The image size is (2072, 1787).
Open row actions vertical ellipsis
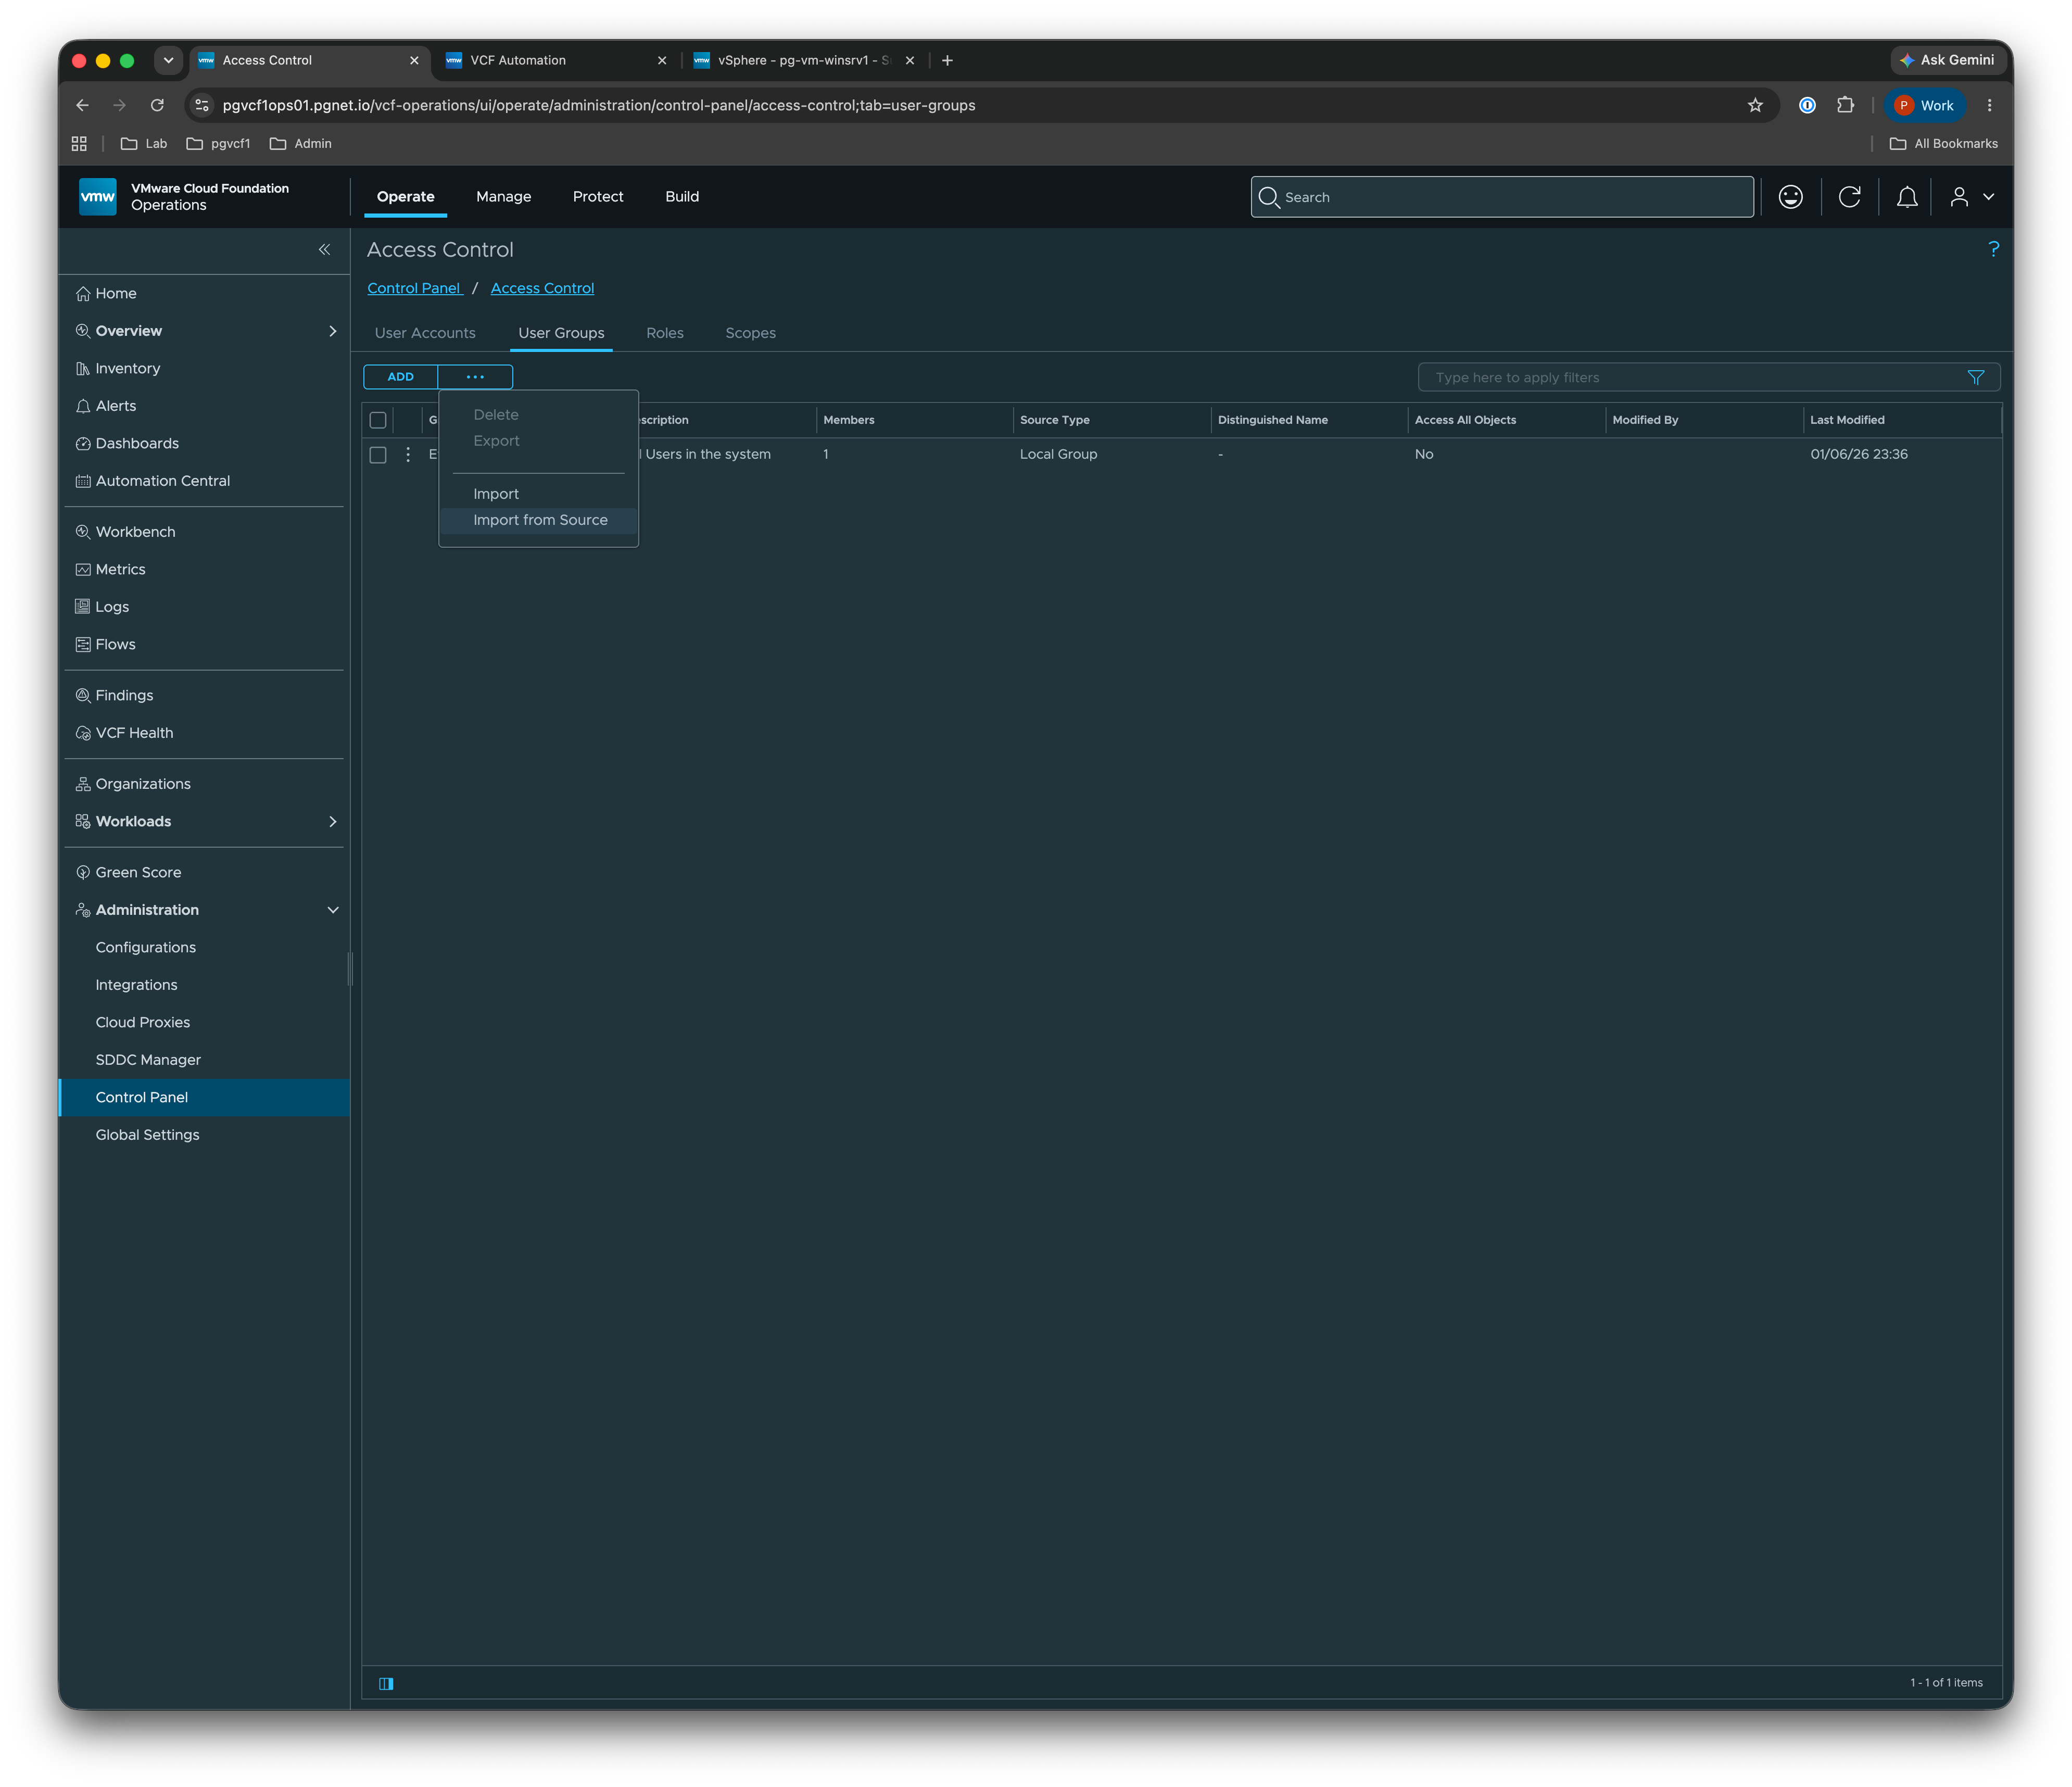408,454
